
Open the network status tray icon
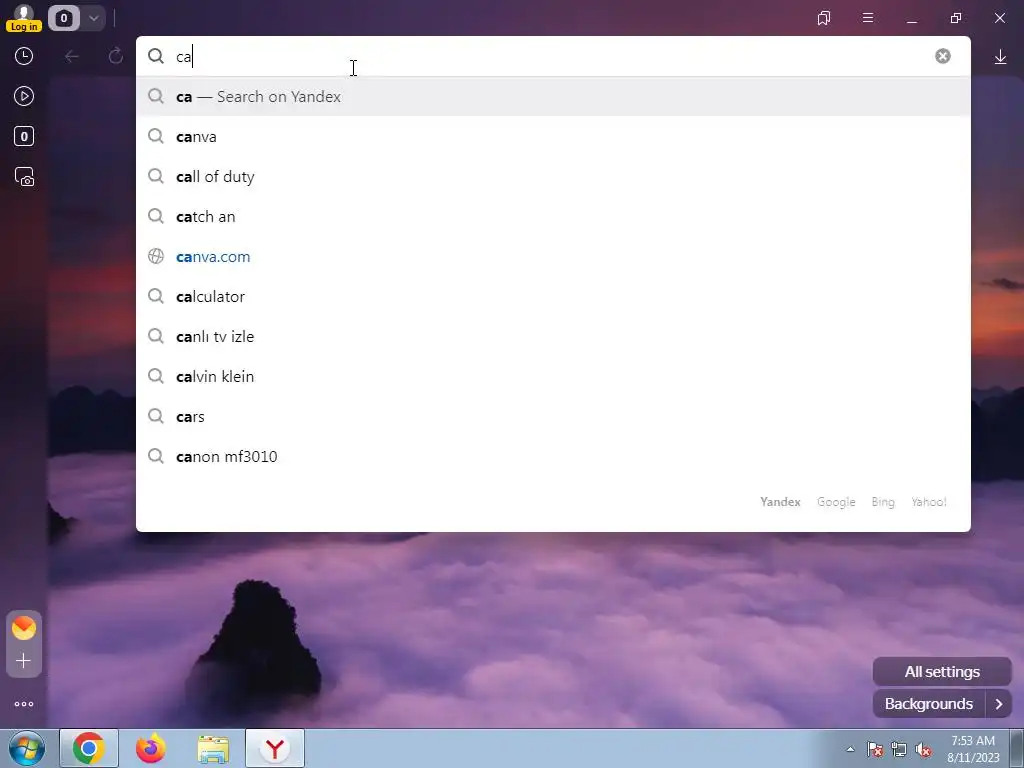tap(899, 749)
